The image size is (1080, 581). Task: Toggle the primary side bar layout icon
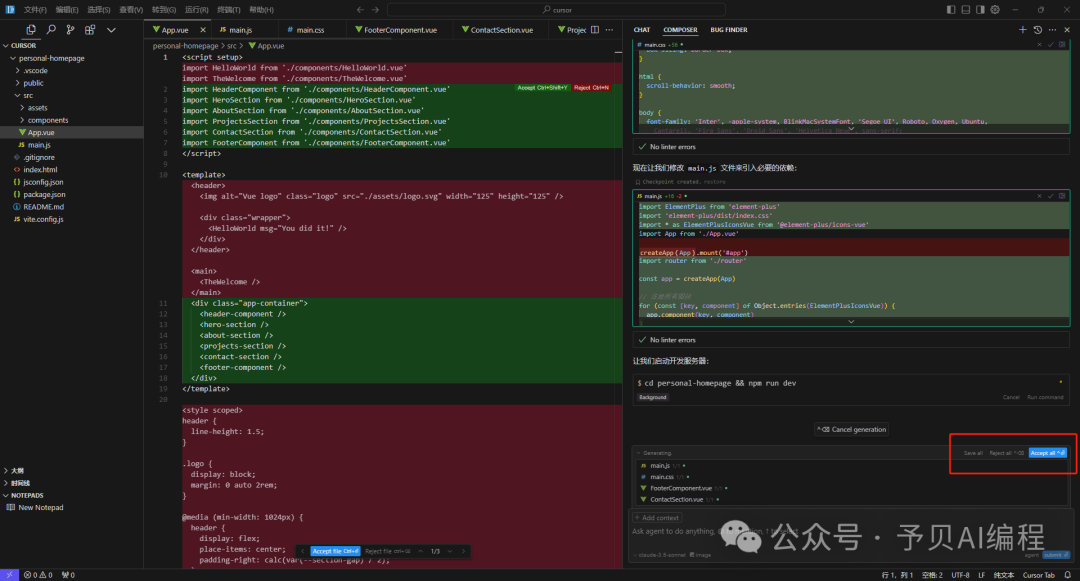pyautogui.click(x=951, y=10)
